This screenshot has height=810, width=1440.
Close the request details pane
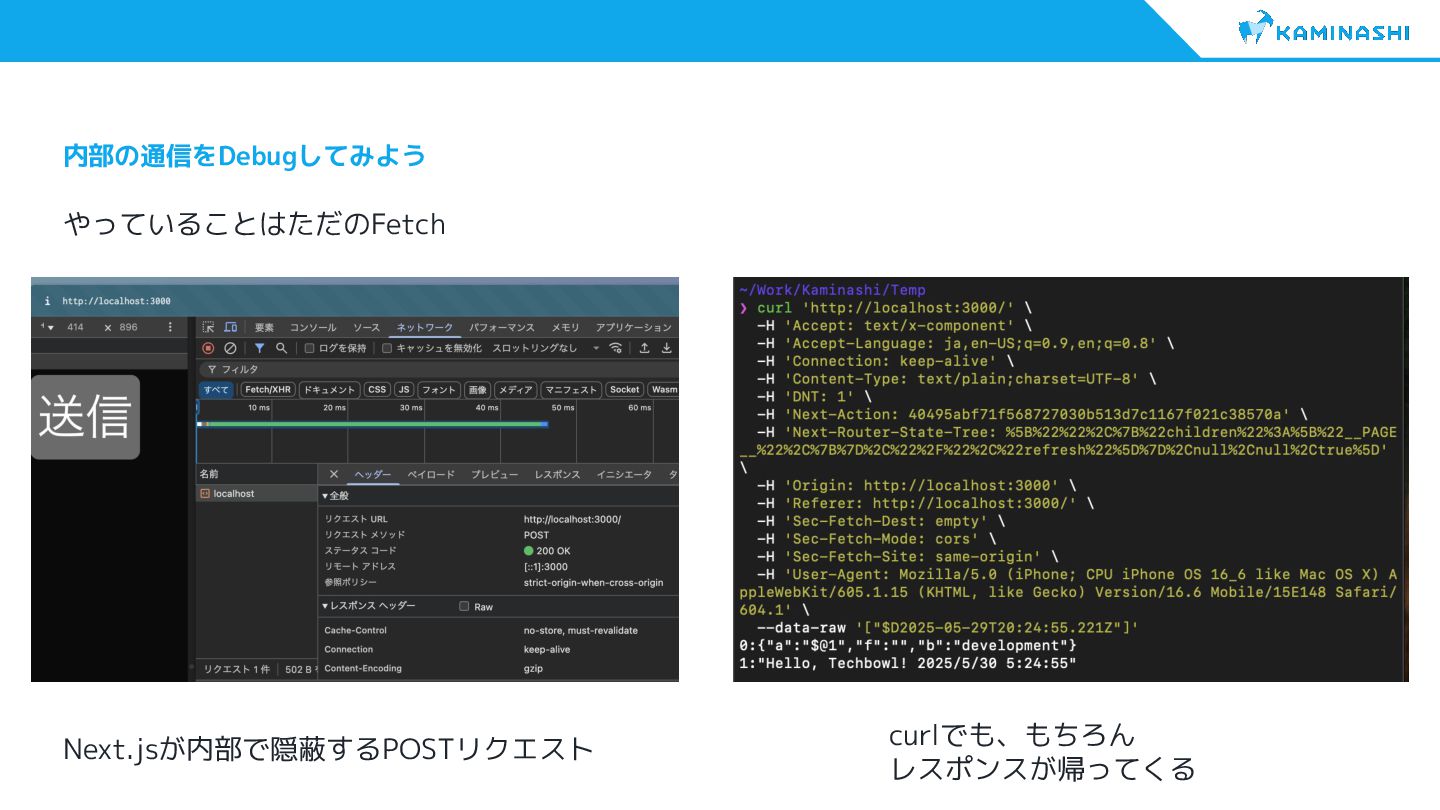(x=334, y=474)
